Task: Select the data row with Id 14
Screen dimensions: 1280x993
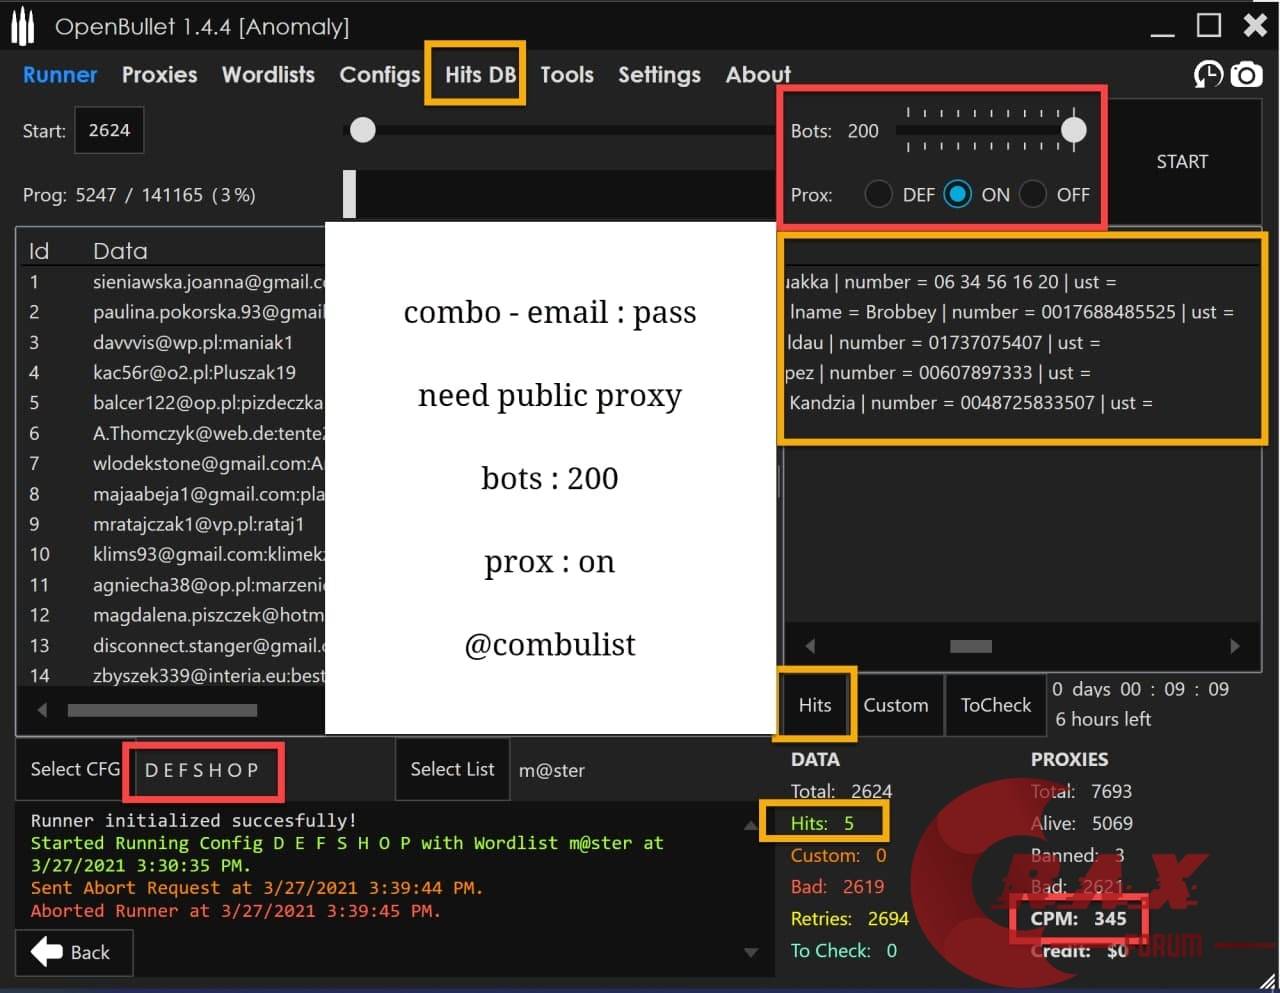Action: 172,676
